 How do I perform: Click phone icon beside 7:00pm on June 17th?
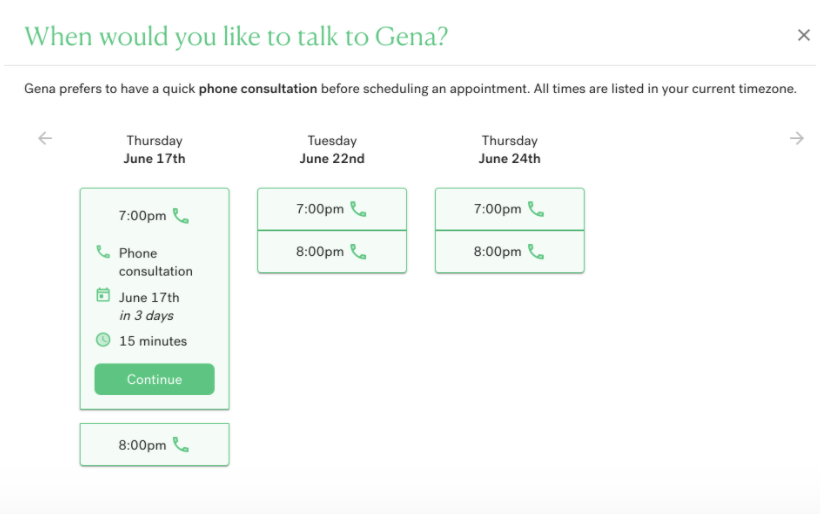tap(180, 215)
